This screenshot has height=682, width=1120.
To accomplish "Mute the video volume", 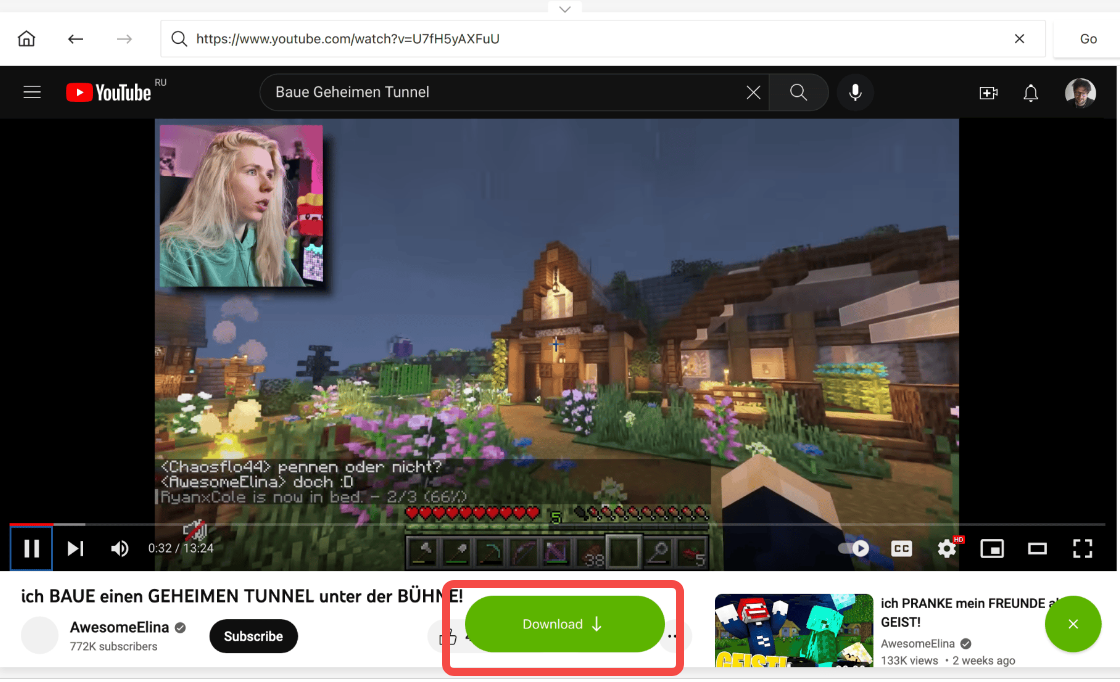I will click(119, 548).
